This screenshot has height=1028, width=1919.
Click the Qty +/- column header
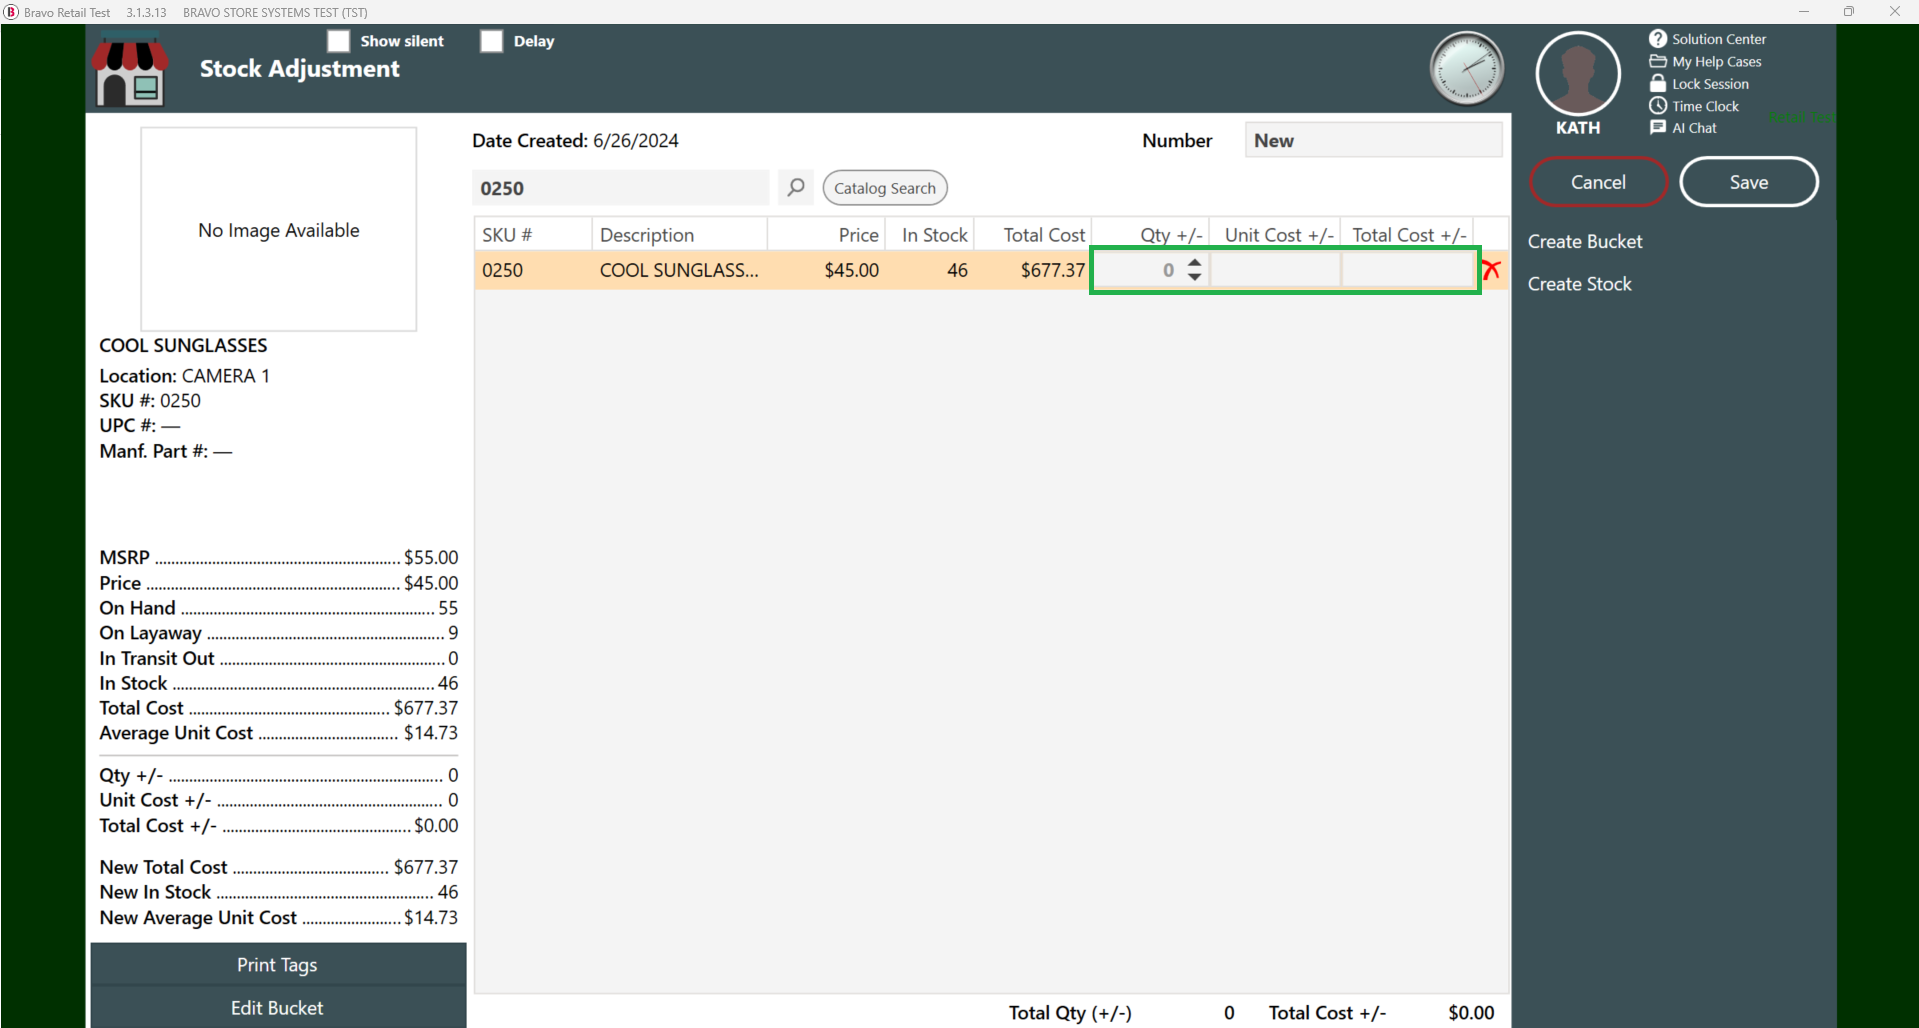(x=1150, y=235)
